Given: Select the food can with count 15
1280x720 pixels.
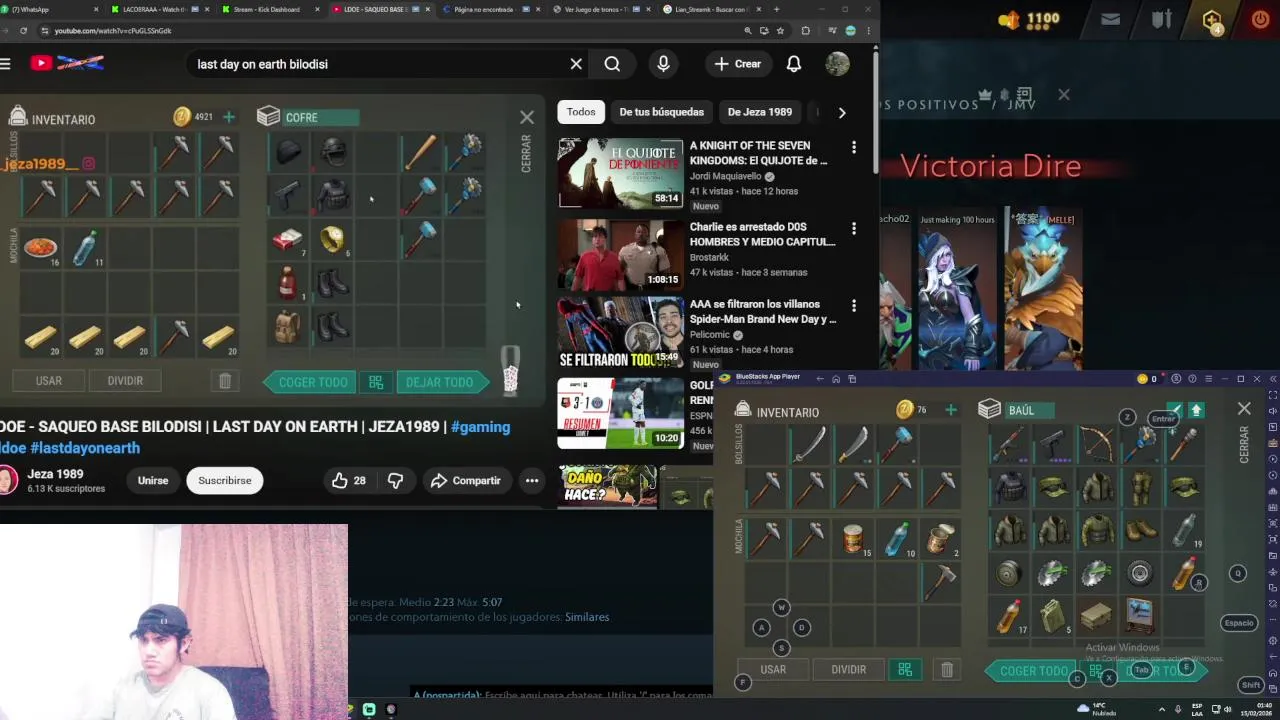Looking at the screenshot, I should point(853,538).
